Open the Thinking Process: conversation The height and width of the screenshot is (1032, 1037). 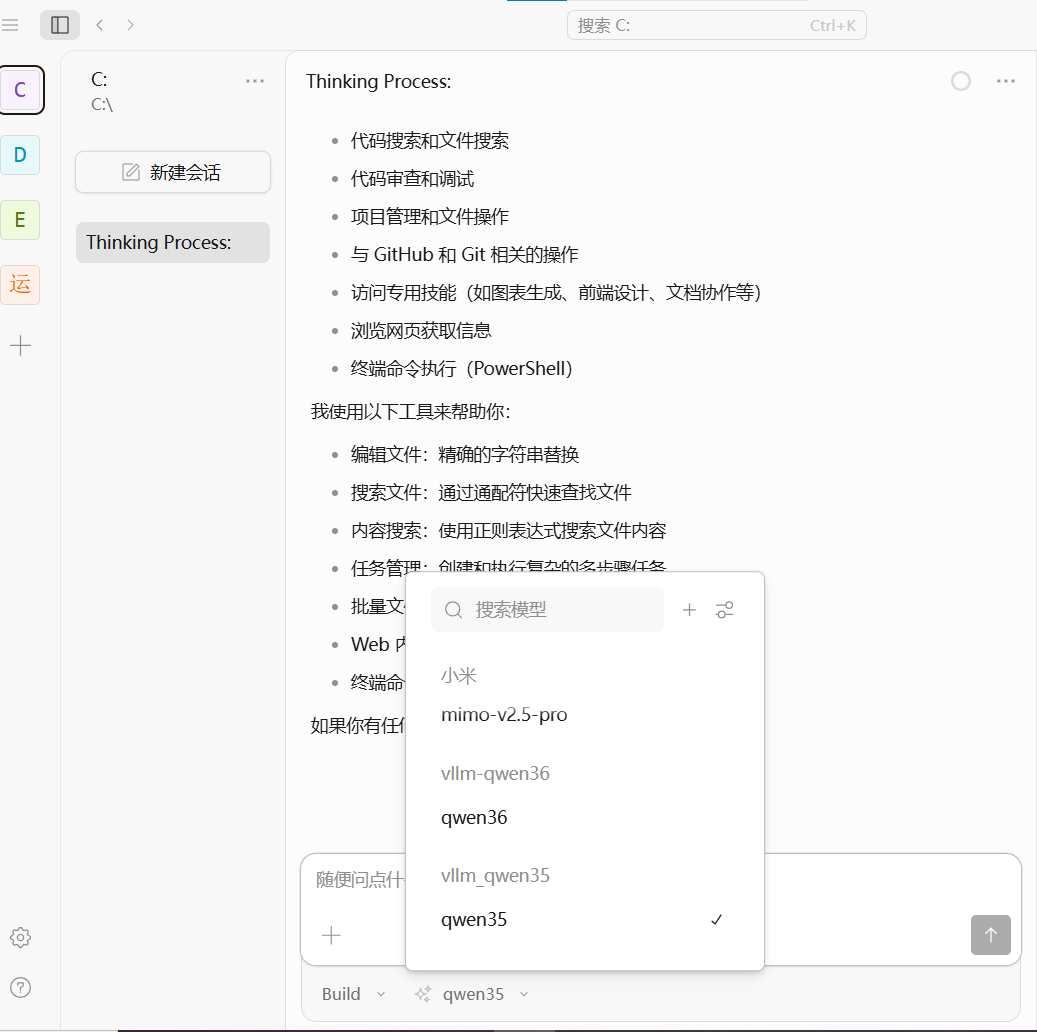click(x=173, y=242)
